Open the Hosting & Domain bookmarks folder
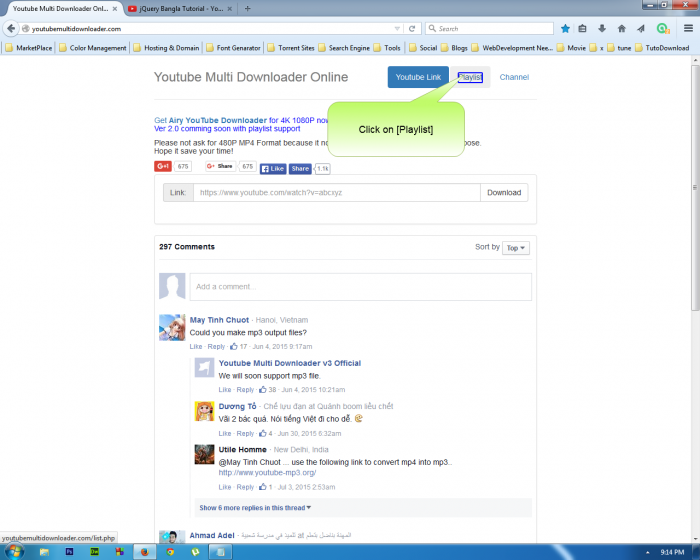Image resolution: width=700 pixels, height=560 pixels. pyautogui.click(x=167, y=48)
